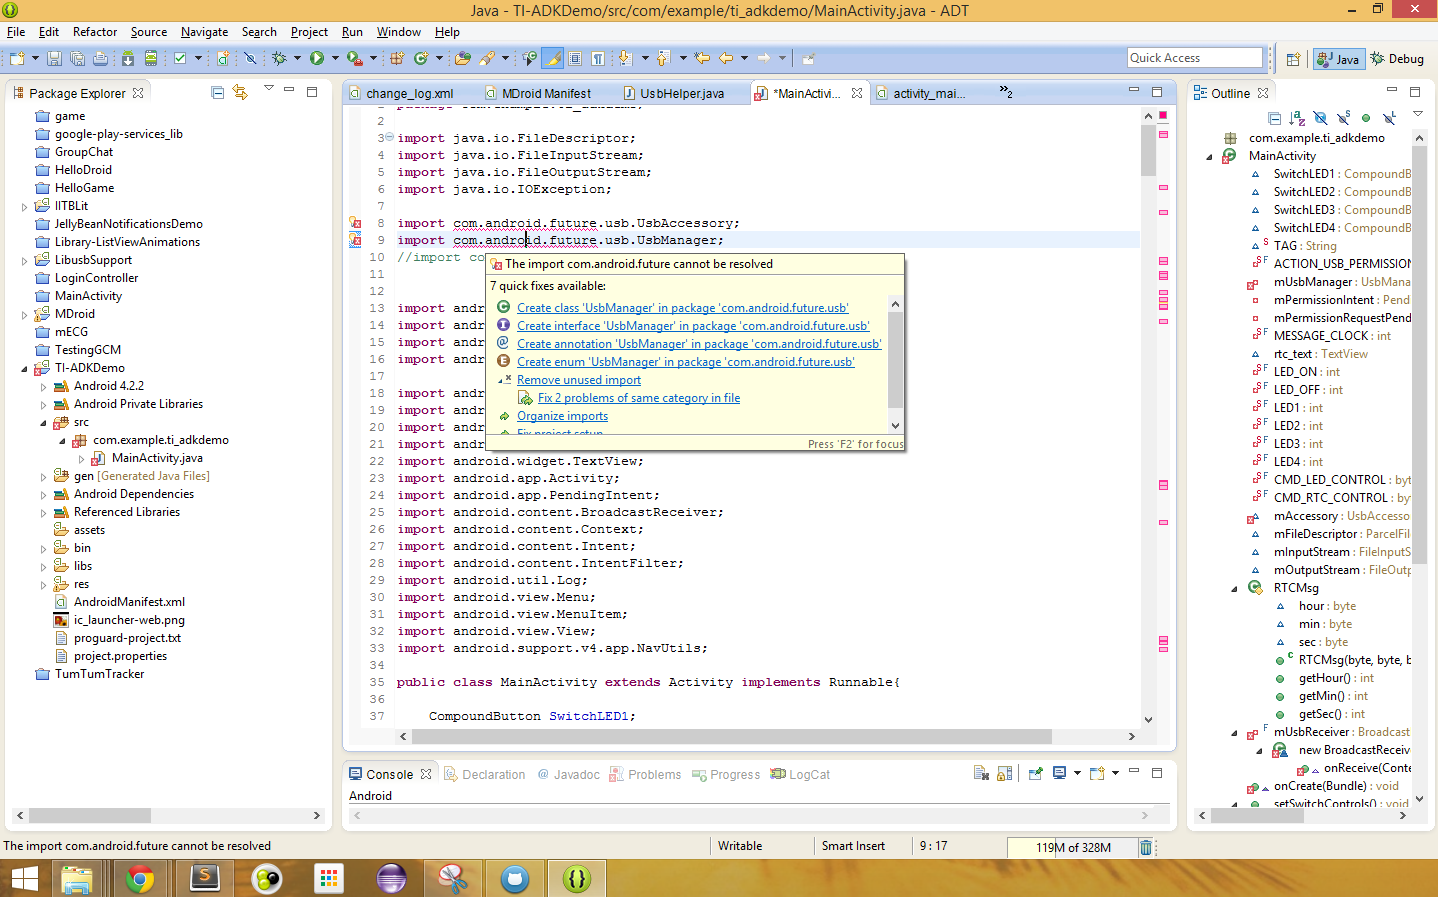
Task: Expand the MDroid project node
Action: [25, 315]
